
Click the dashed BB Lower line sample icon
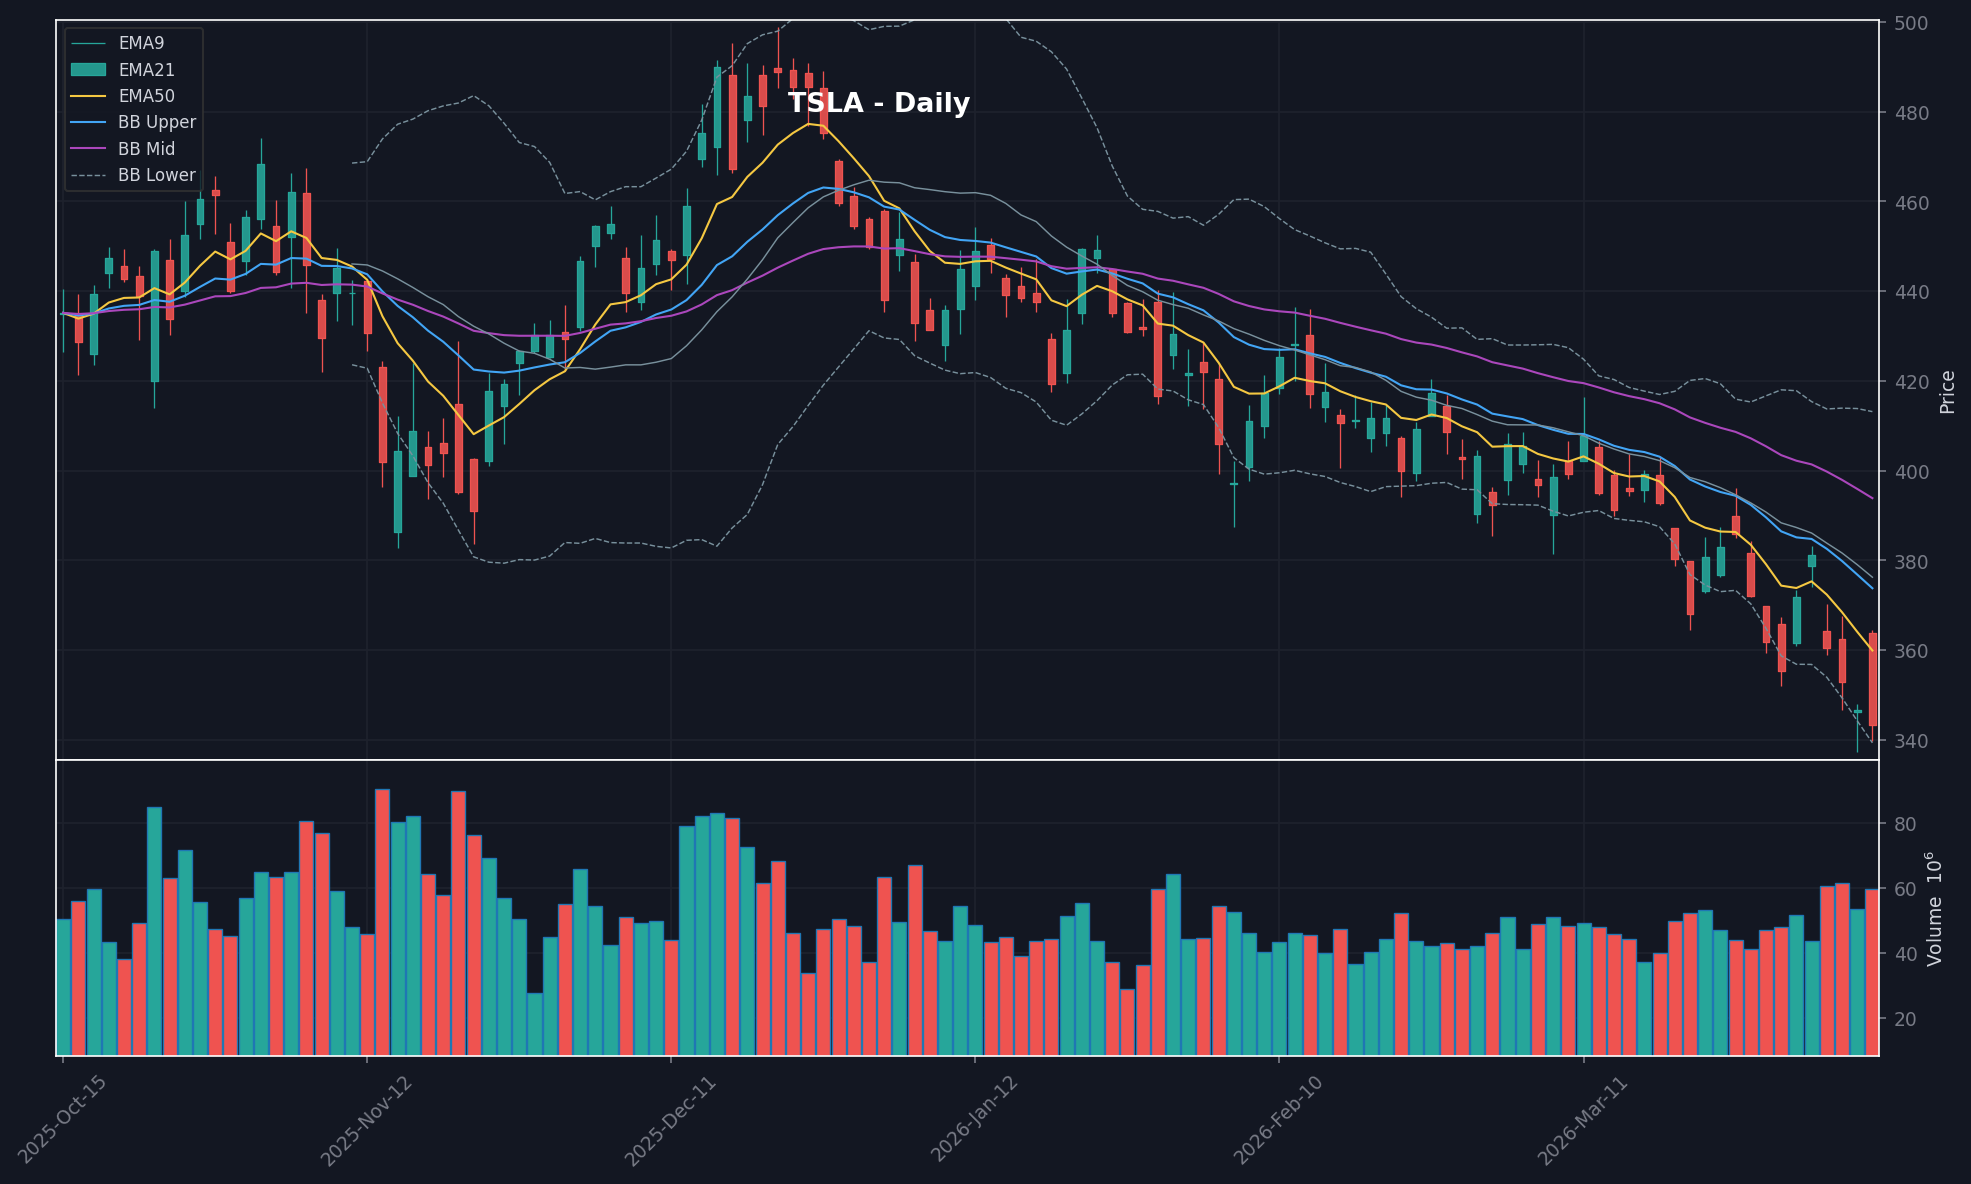tap(88, 174)
